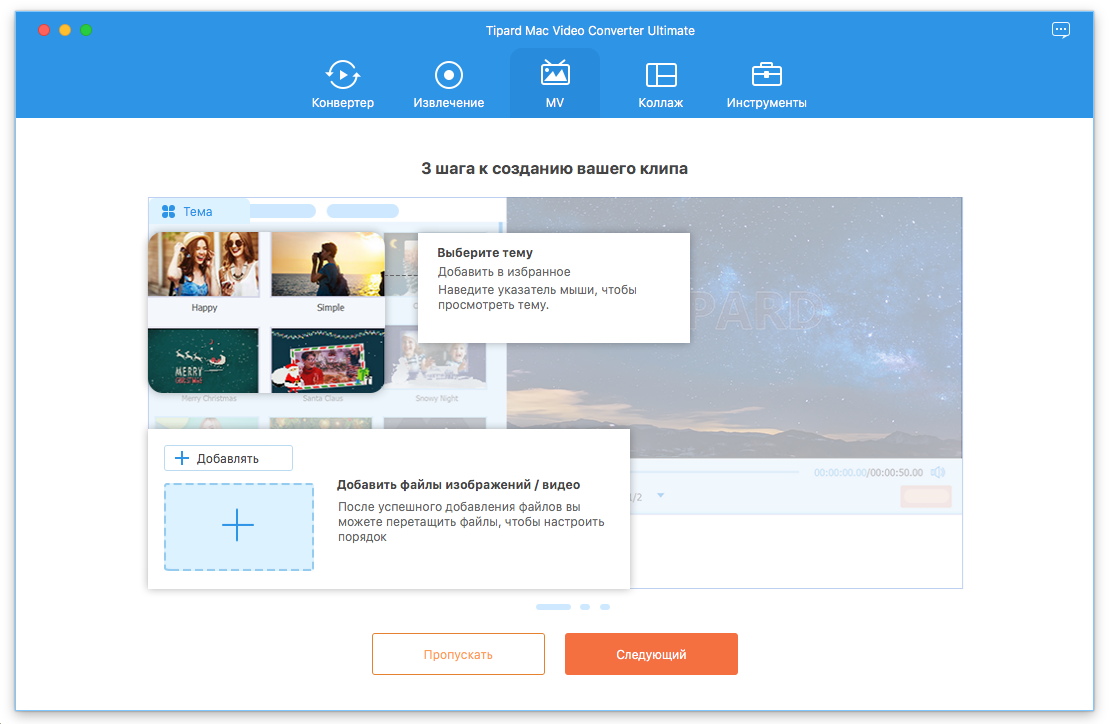Choose the Happy theme thumbnail

pos(204,265)
